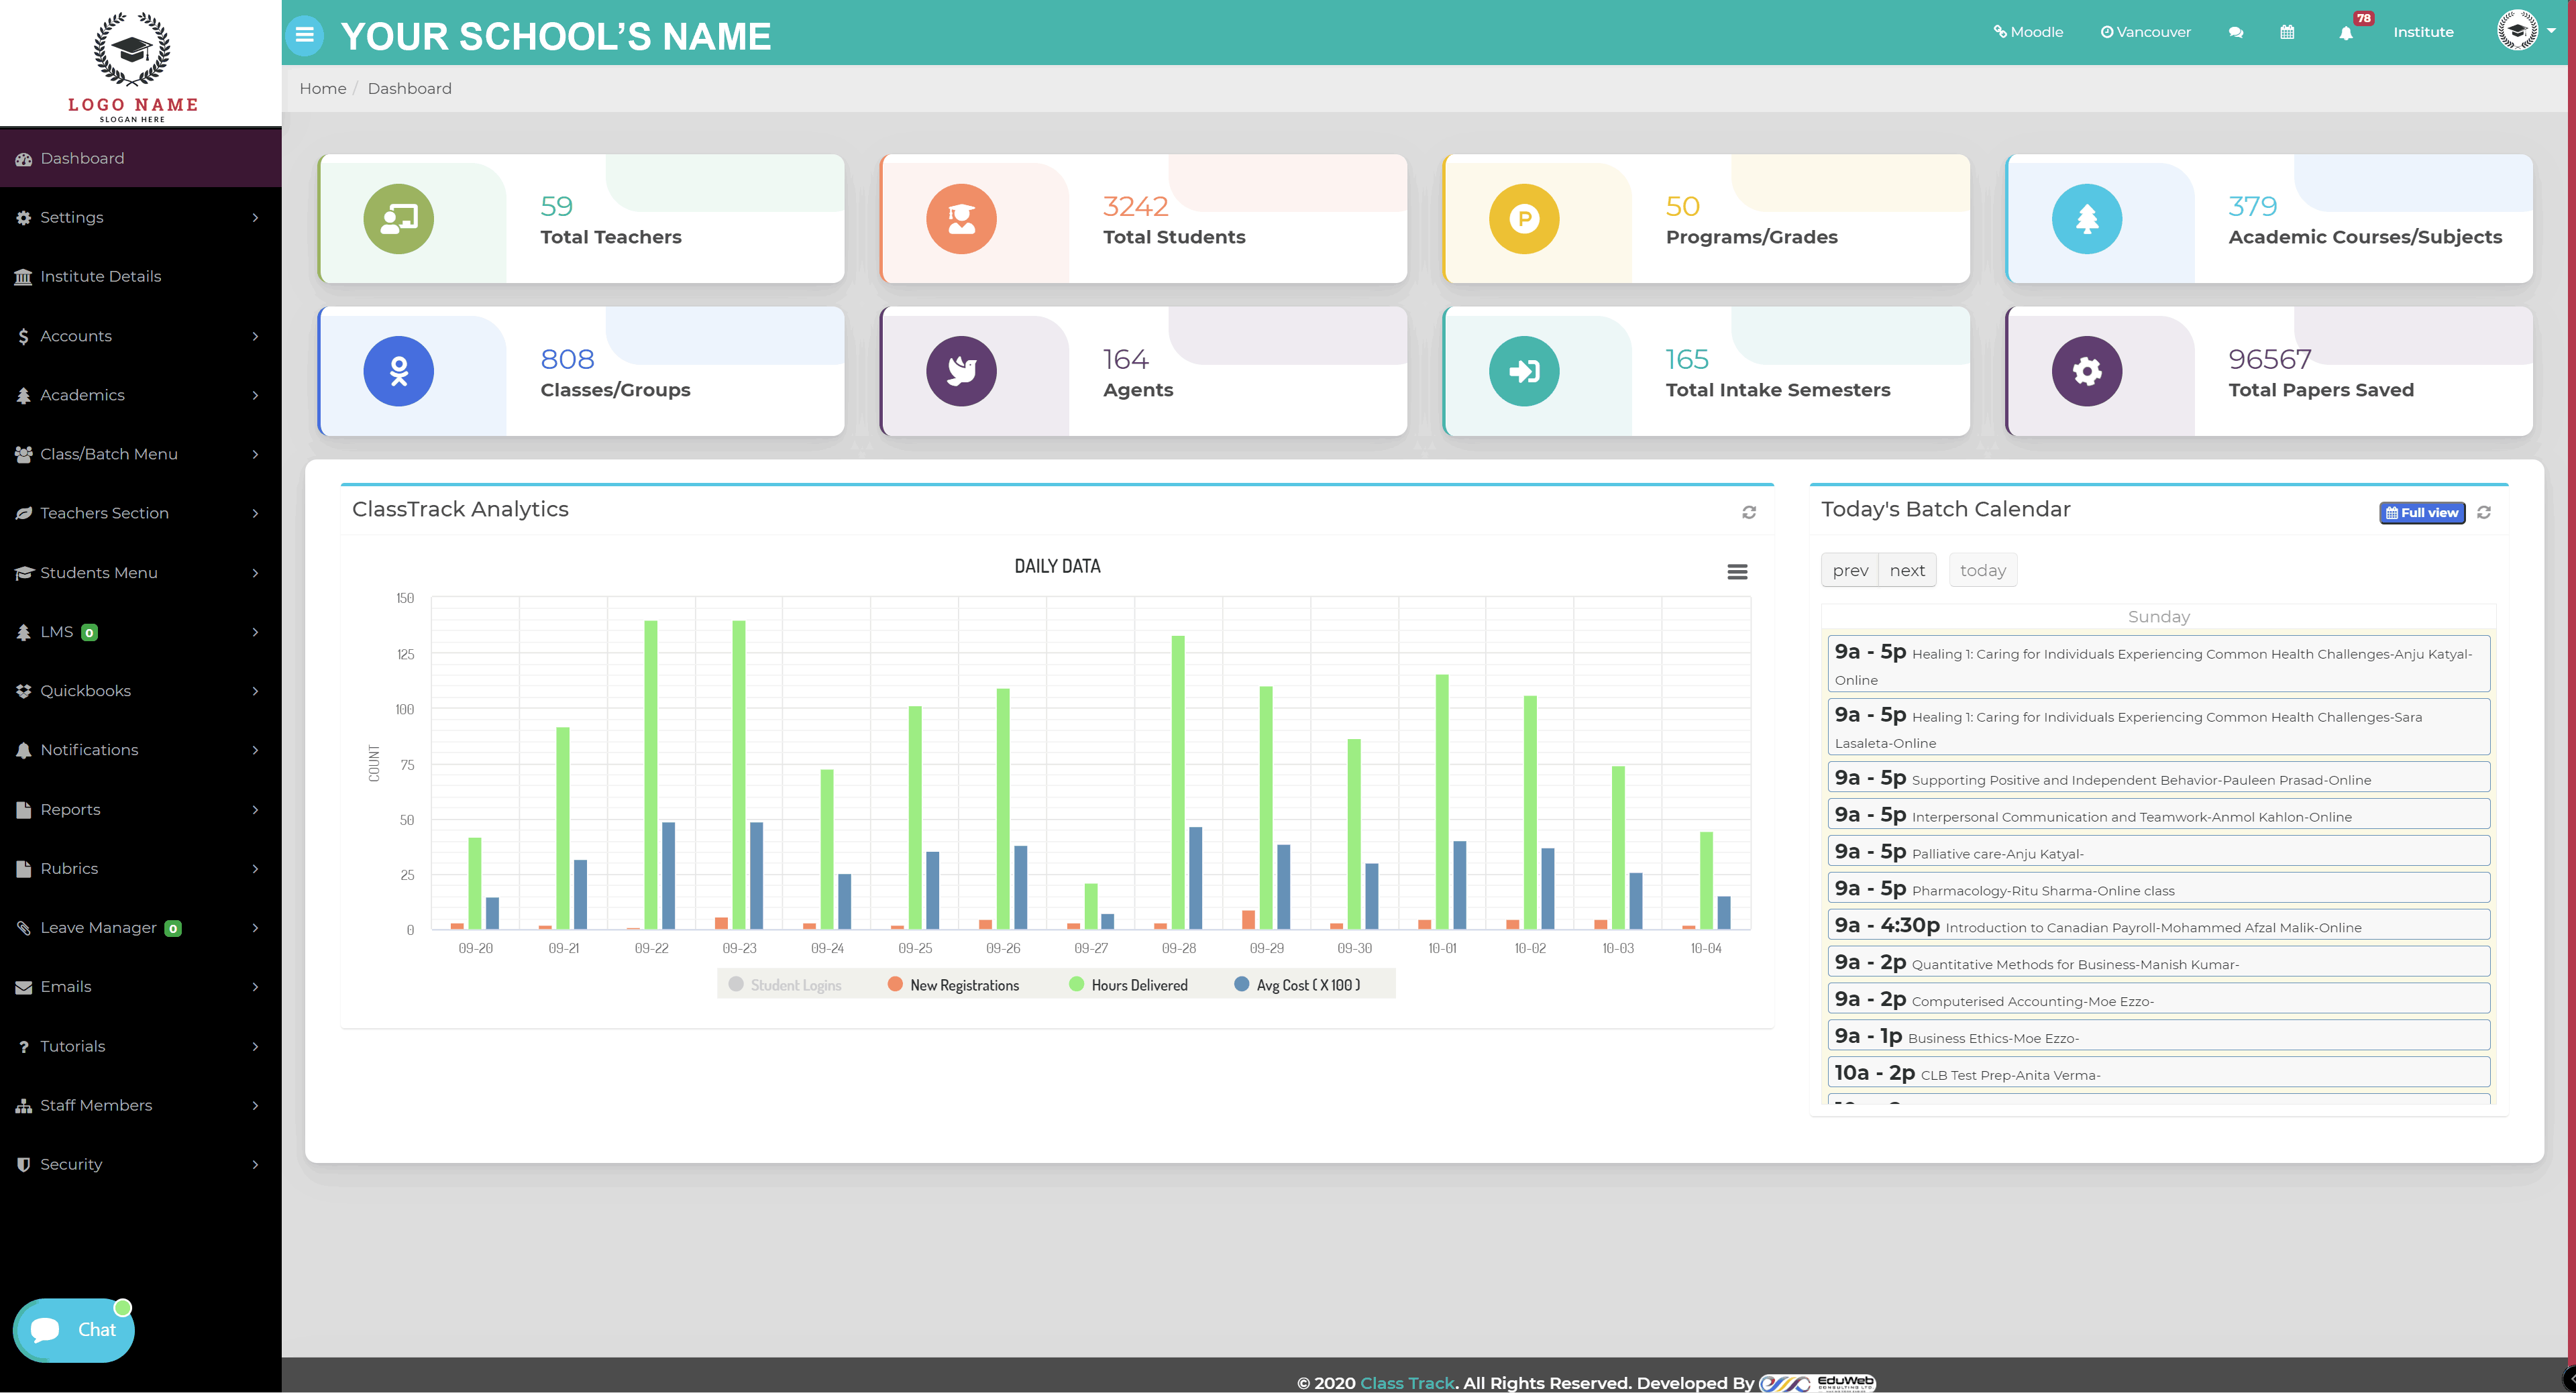Open Institute Details in the sidebar
2576x1393 pixels.
140,277
